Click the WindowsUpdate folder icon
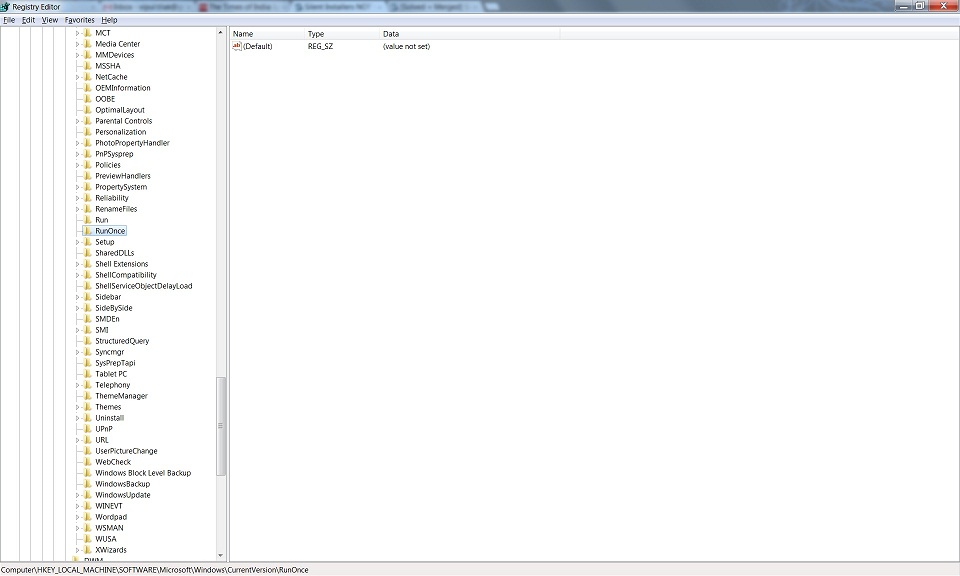The image size is (960, 576). point(88,495)
